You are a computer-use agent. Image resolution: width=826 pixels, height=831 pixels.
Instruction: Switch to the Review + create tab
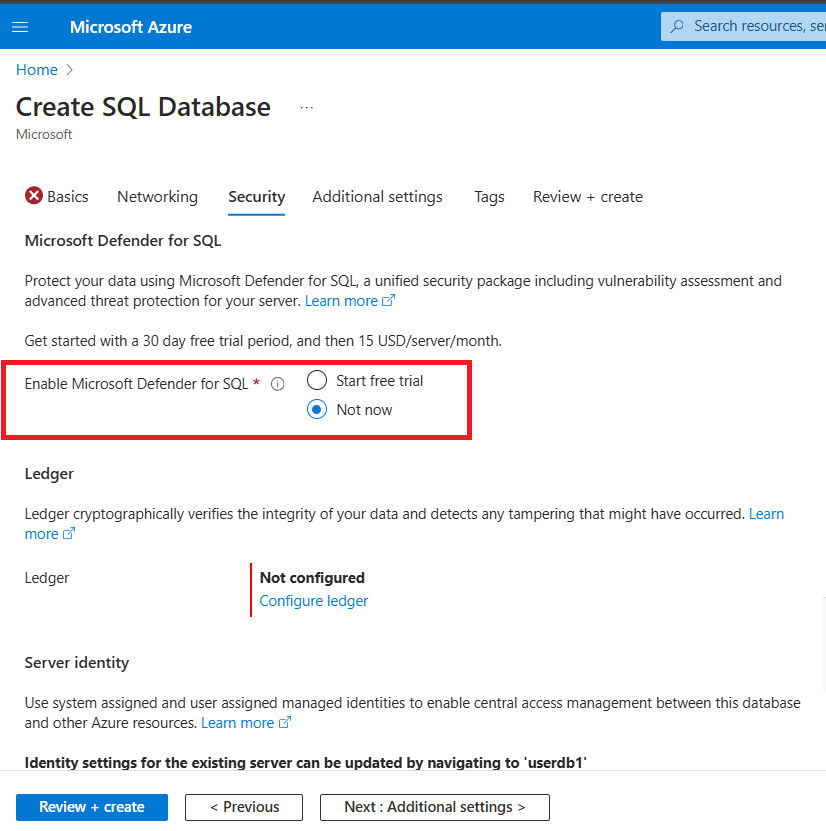click(x=588, y=197)
